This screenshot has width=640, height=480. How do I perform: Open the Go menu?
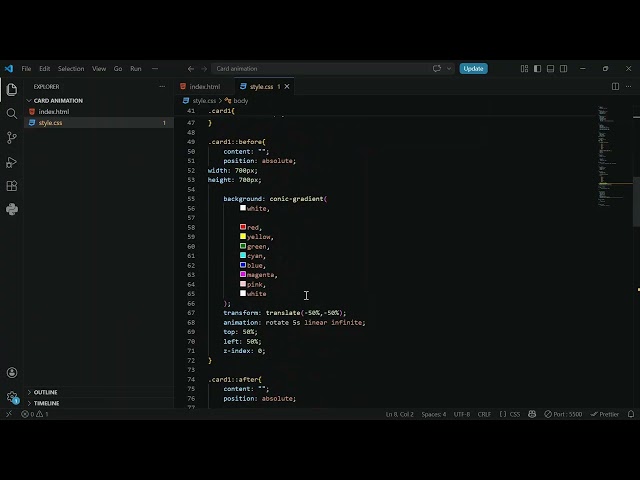(118, 69)
